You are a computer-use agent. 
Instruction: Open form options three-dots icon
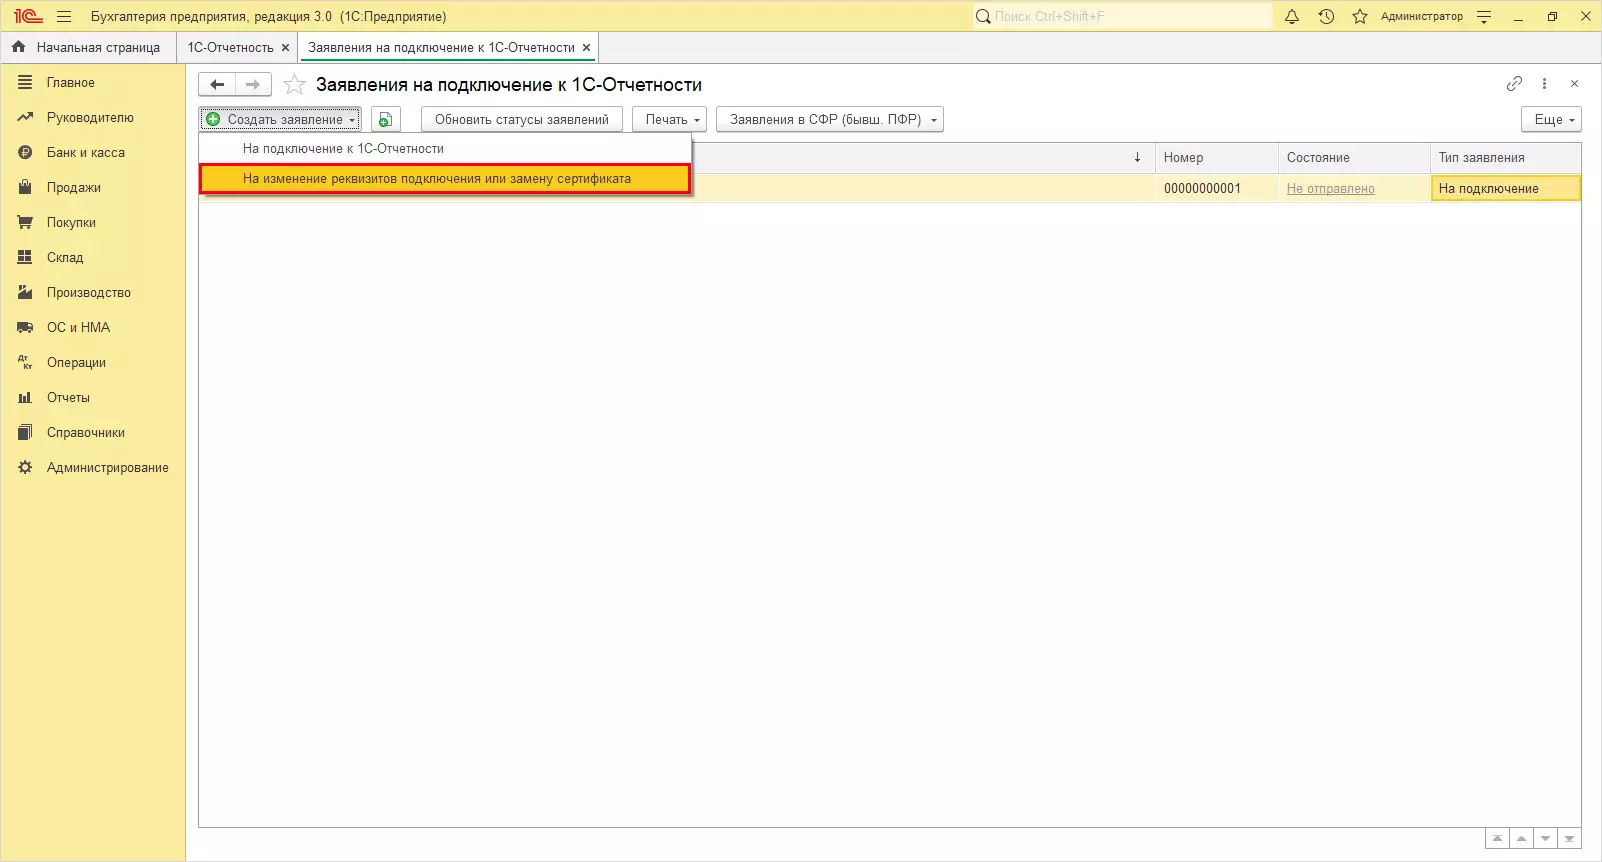pyautogui.click(x=1544, y=84)
